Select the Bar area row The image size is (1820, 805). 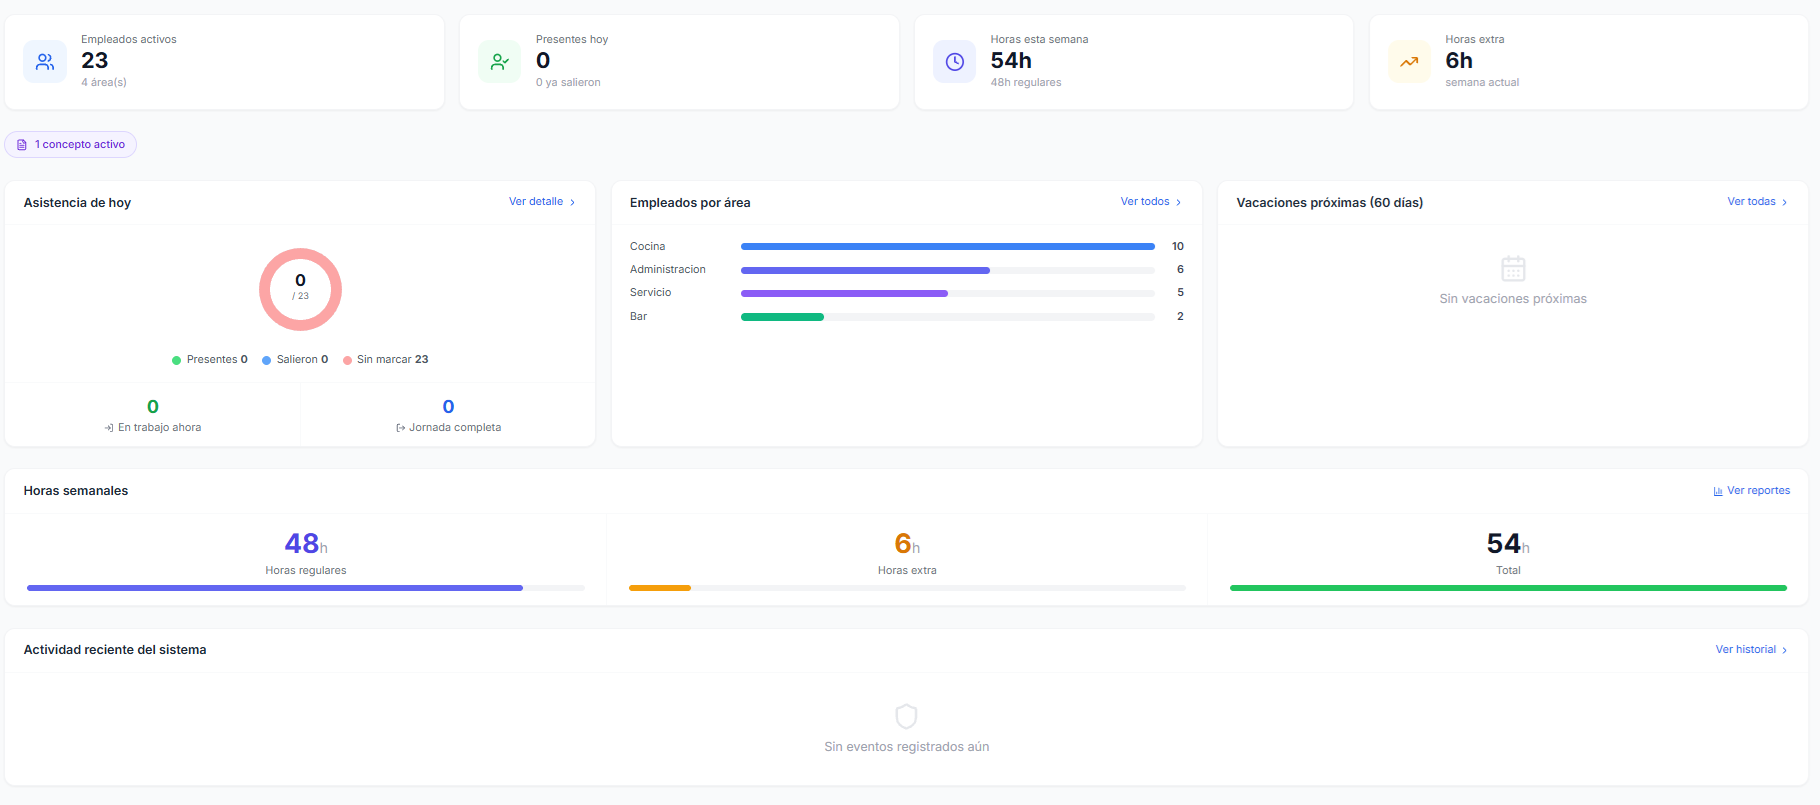(906, 317)
